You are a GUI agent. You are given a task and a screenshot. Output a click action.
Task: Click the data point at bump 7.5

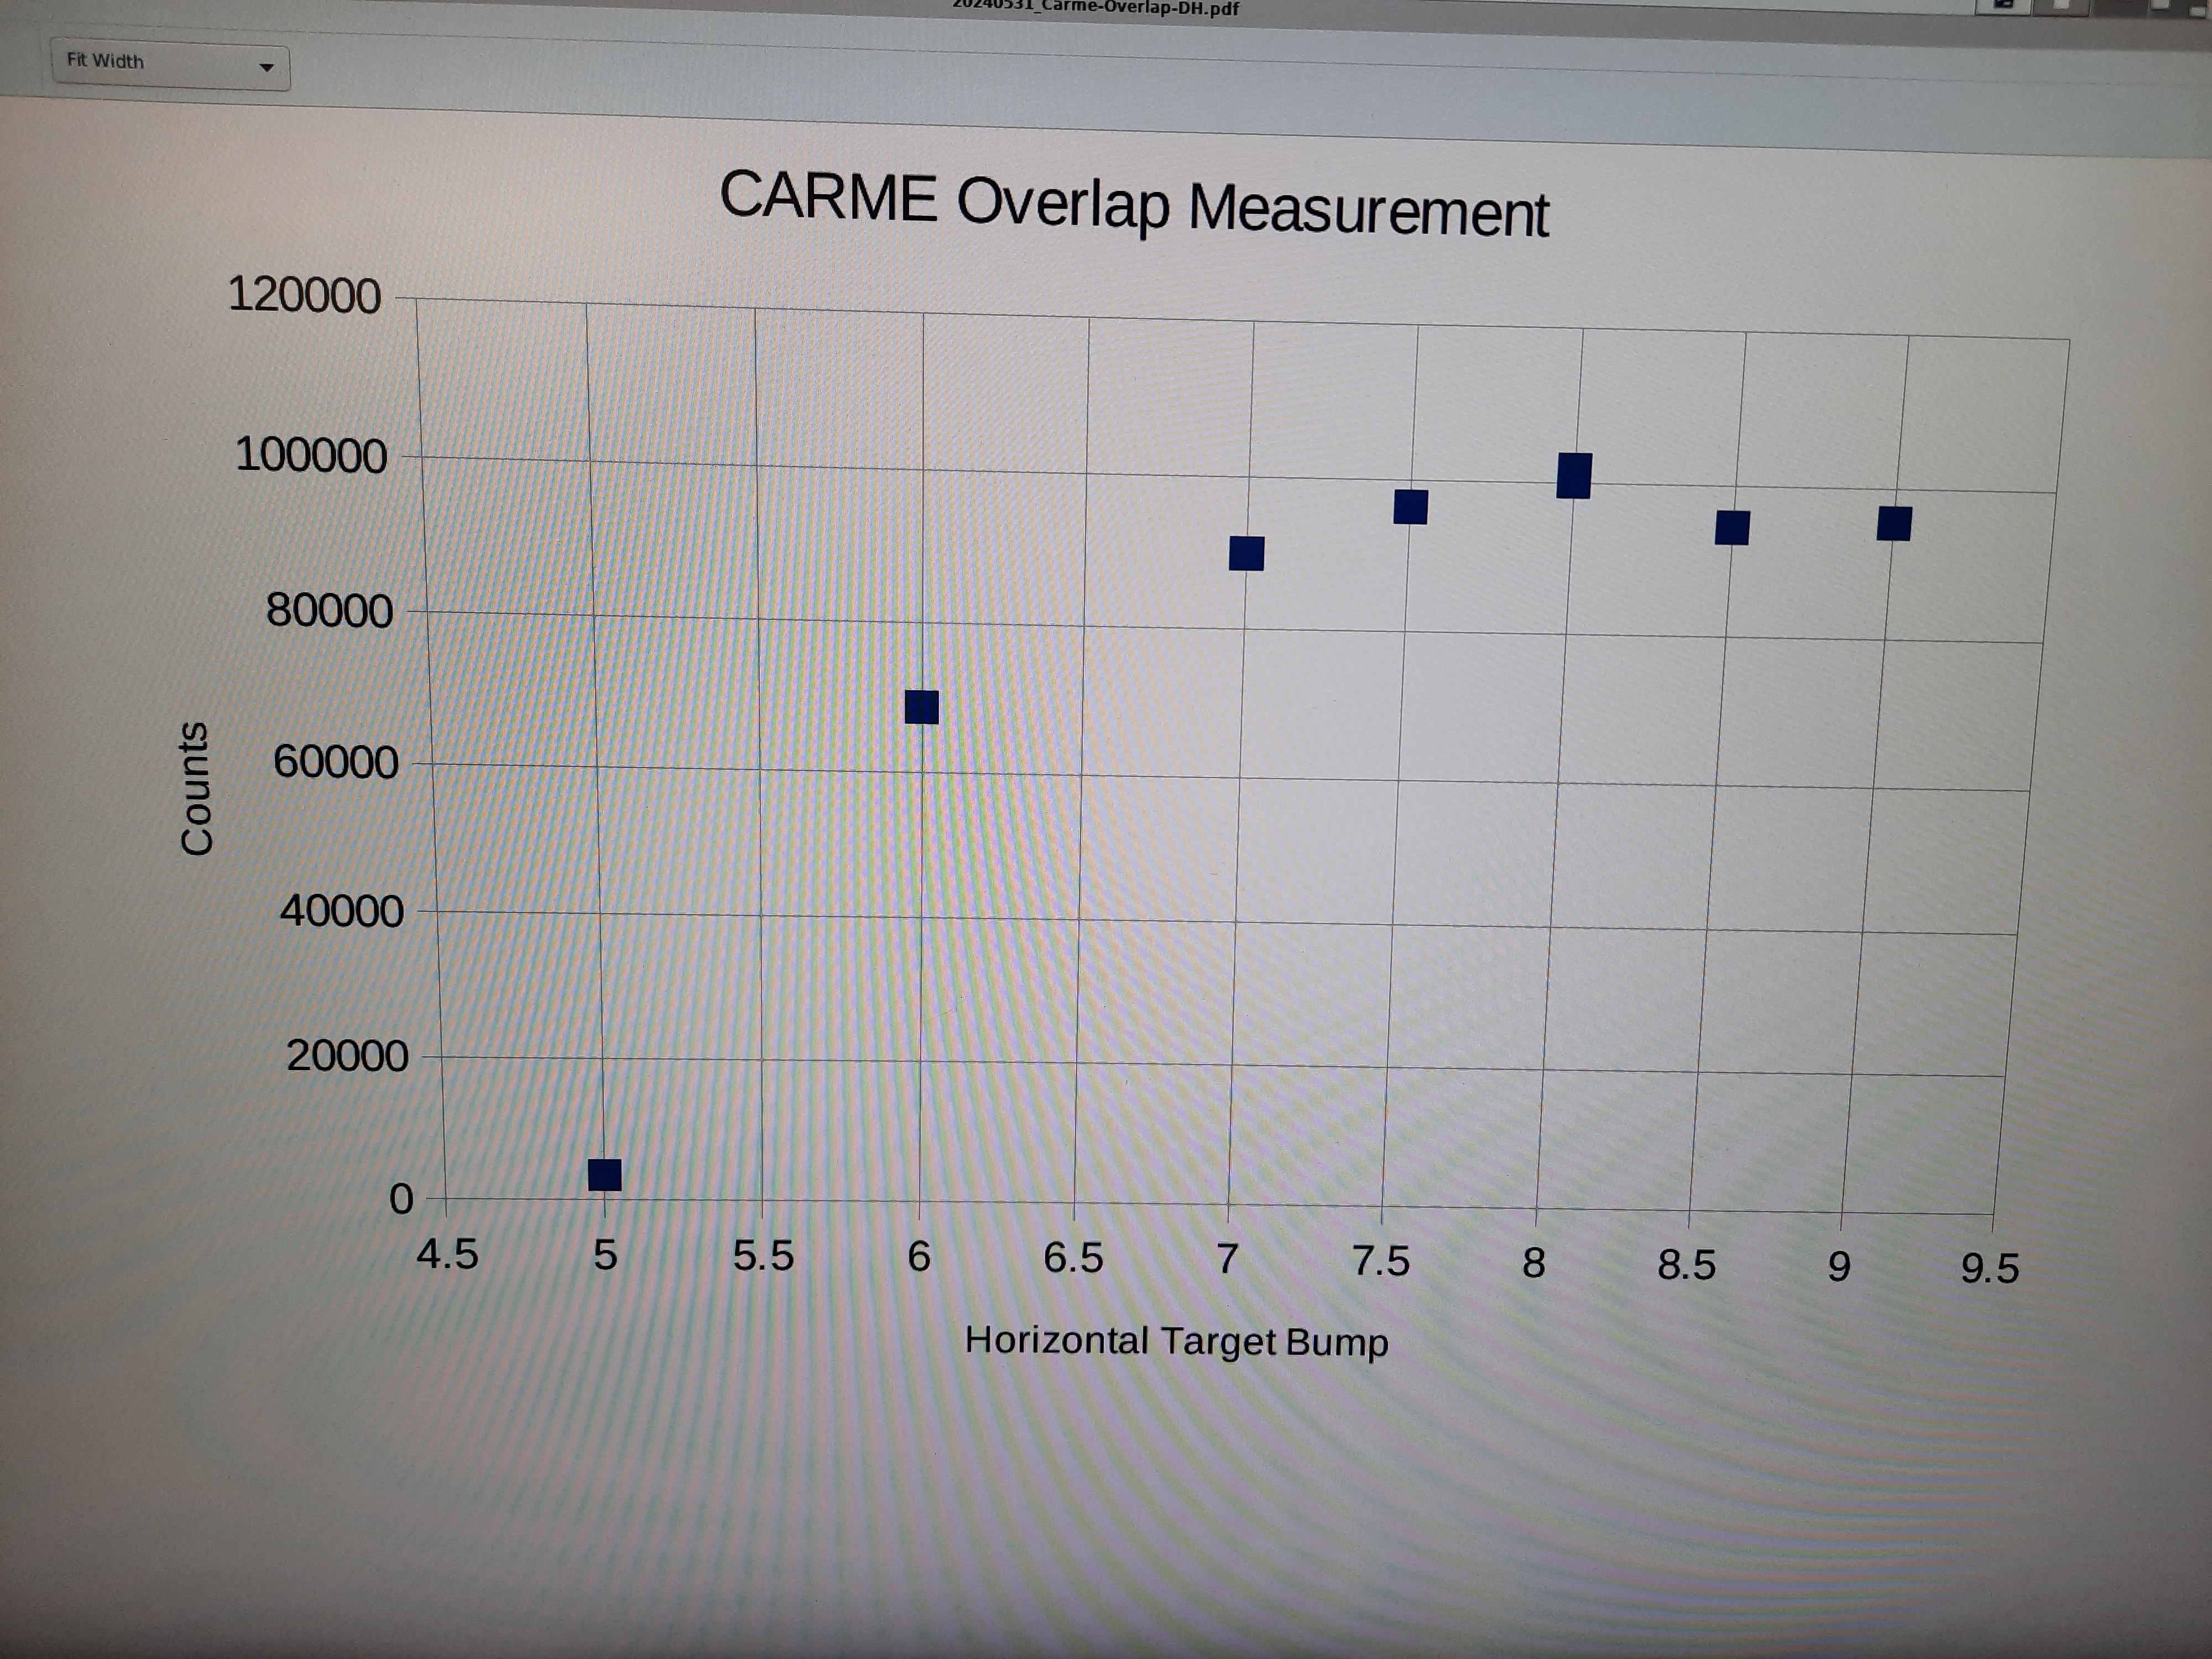point(1410,507)
